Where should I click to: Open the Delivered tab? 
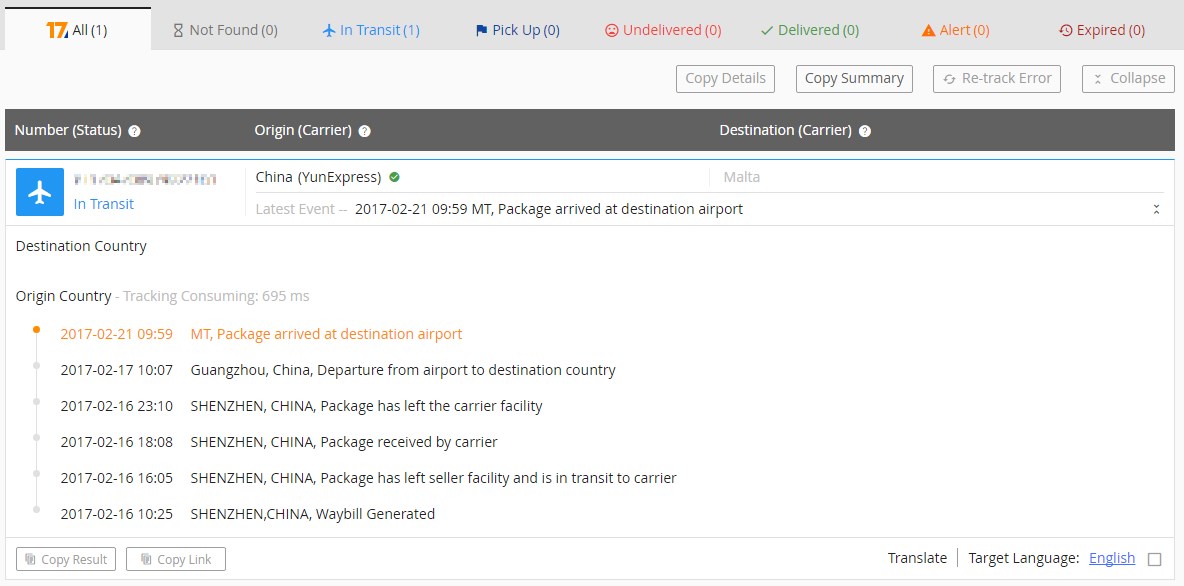(x=809, y=30)
